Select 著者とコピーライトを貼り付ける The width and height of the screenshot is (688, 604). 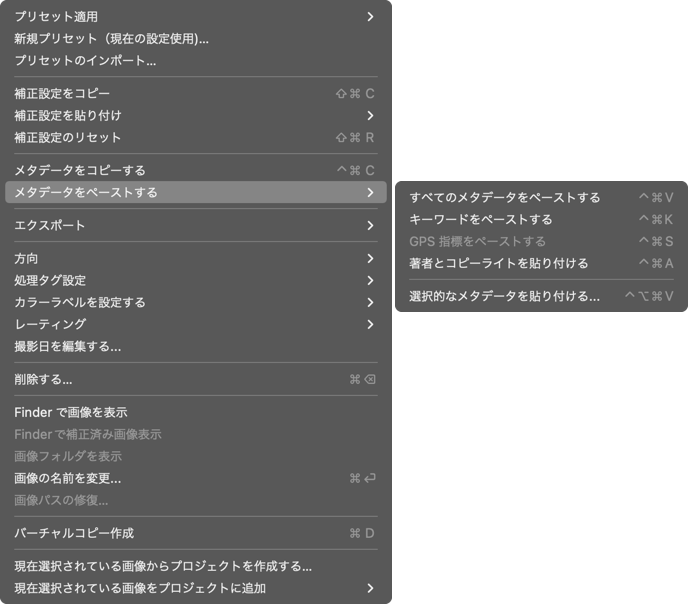541,263
